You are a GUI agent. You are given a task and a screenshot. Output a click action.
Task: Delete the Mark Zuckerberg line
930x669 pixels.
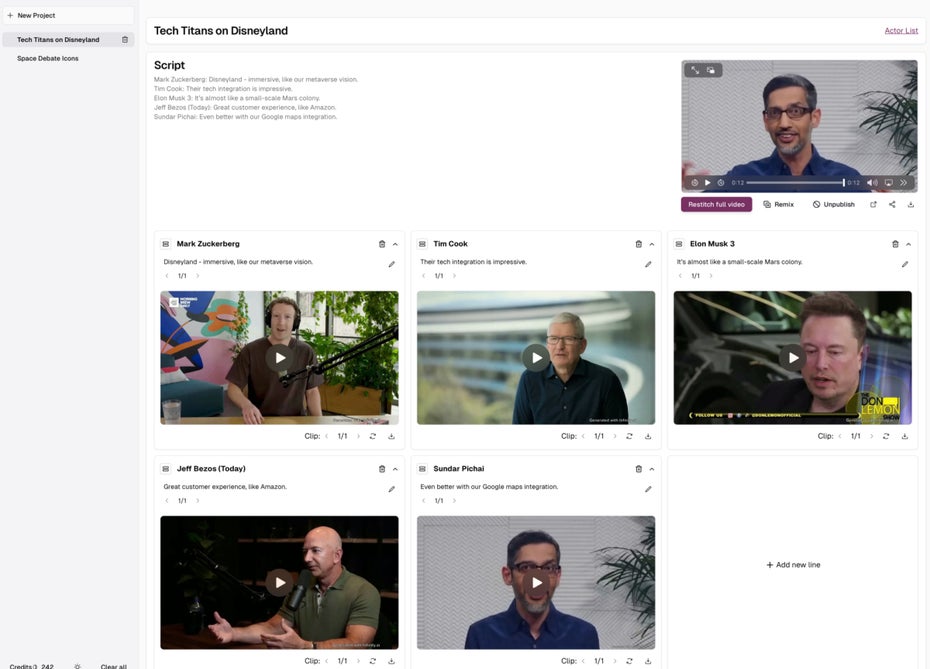point(382,244)
